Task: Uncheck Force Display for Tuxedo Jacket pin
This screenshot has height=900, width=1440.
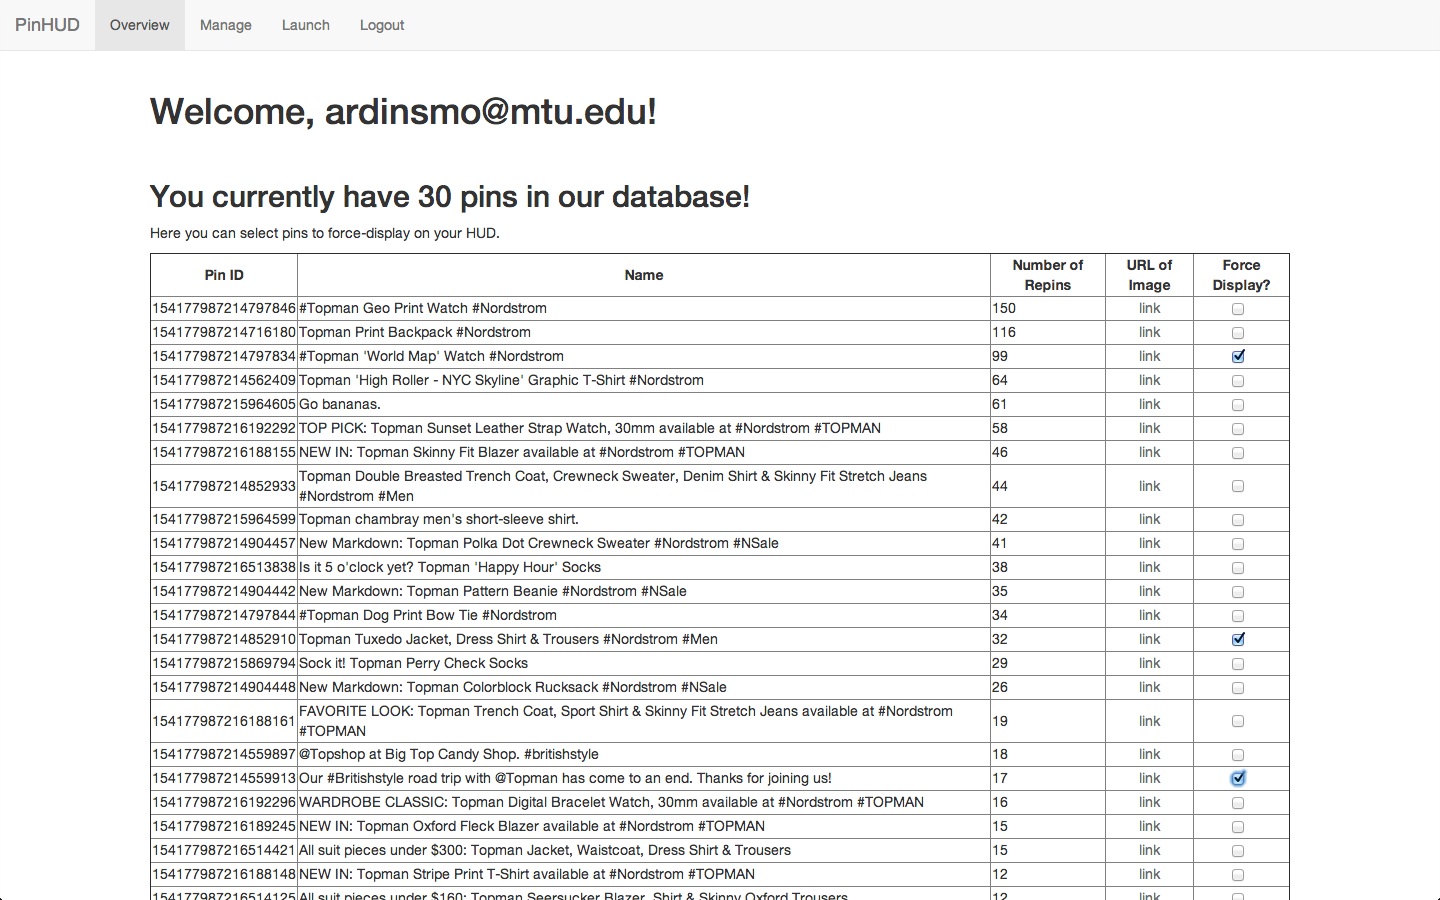Action: click(x=1238, y=640)
